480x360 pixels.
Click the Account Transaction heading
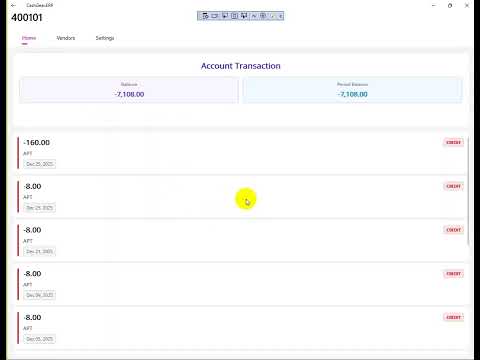(241, 66)
